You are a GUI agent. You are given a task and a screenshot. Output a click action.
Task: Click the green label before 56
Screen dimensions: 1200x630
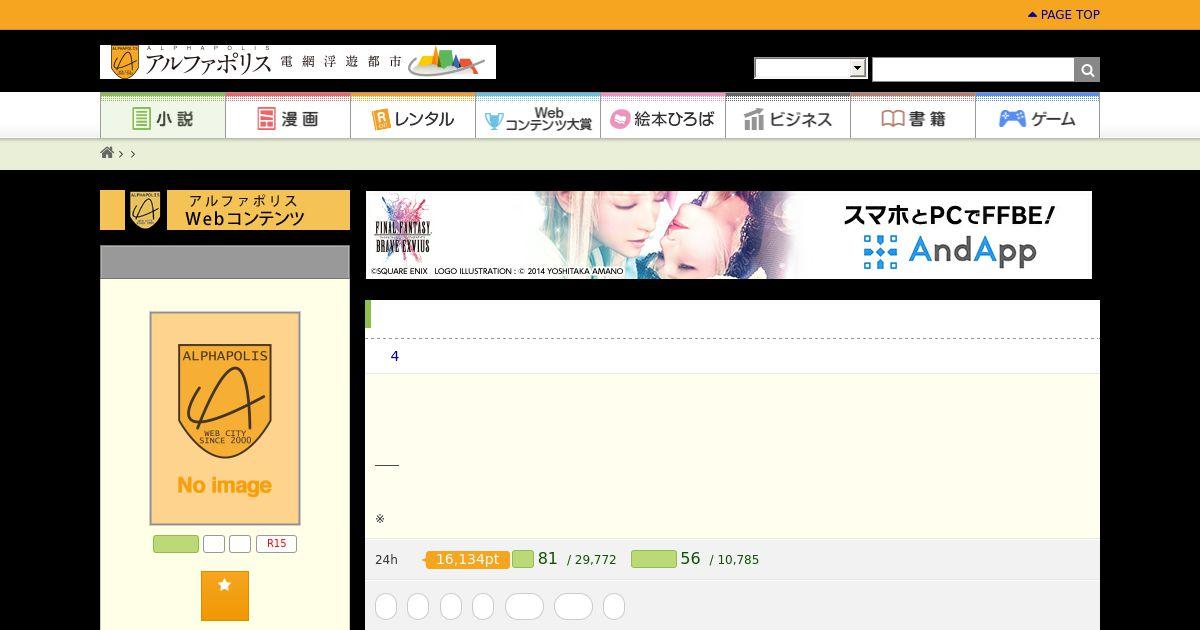tap(654, 559)
